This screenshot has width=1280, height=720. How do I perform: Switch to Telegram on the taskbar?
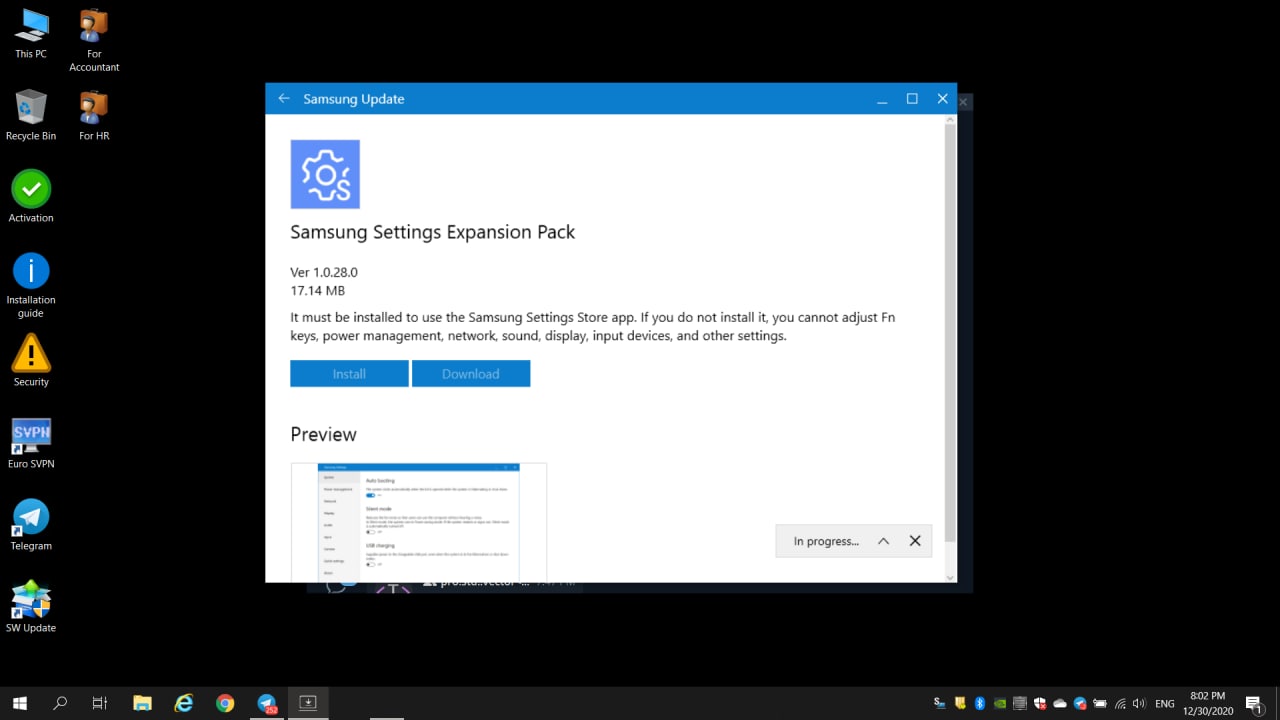coord(267,703)
